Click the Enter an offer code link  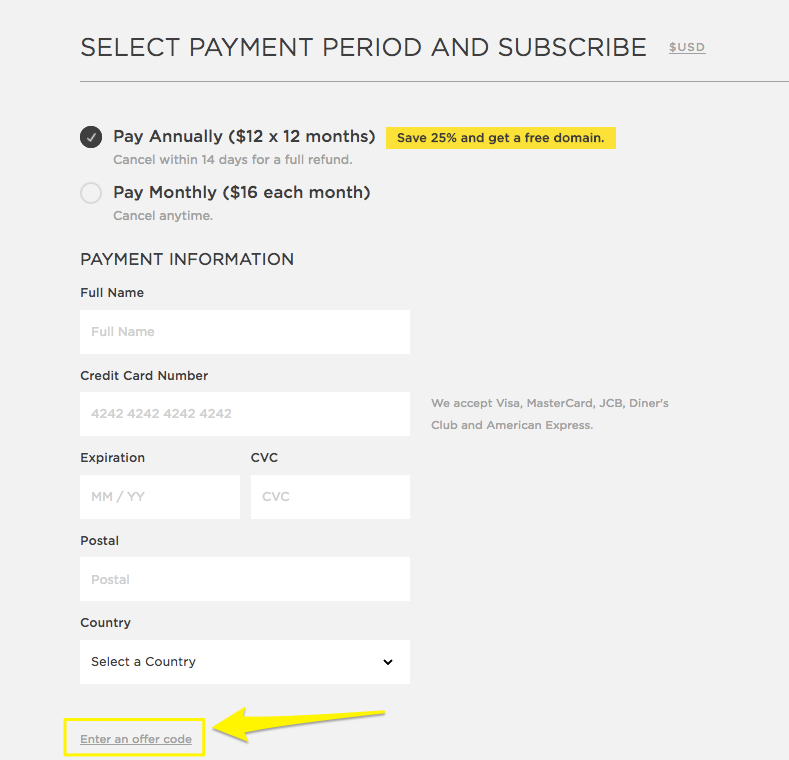135,739
